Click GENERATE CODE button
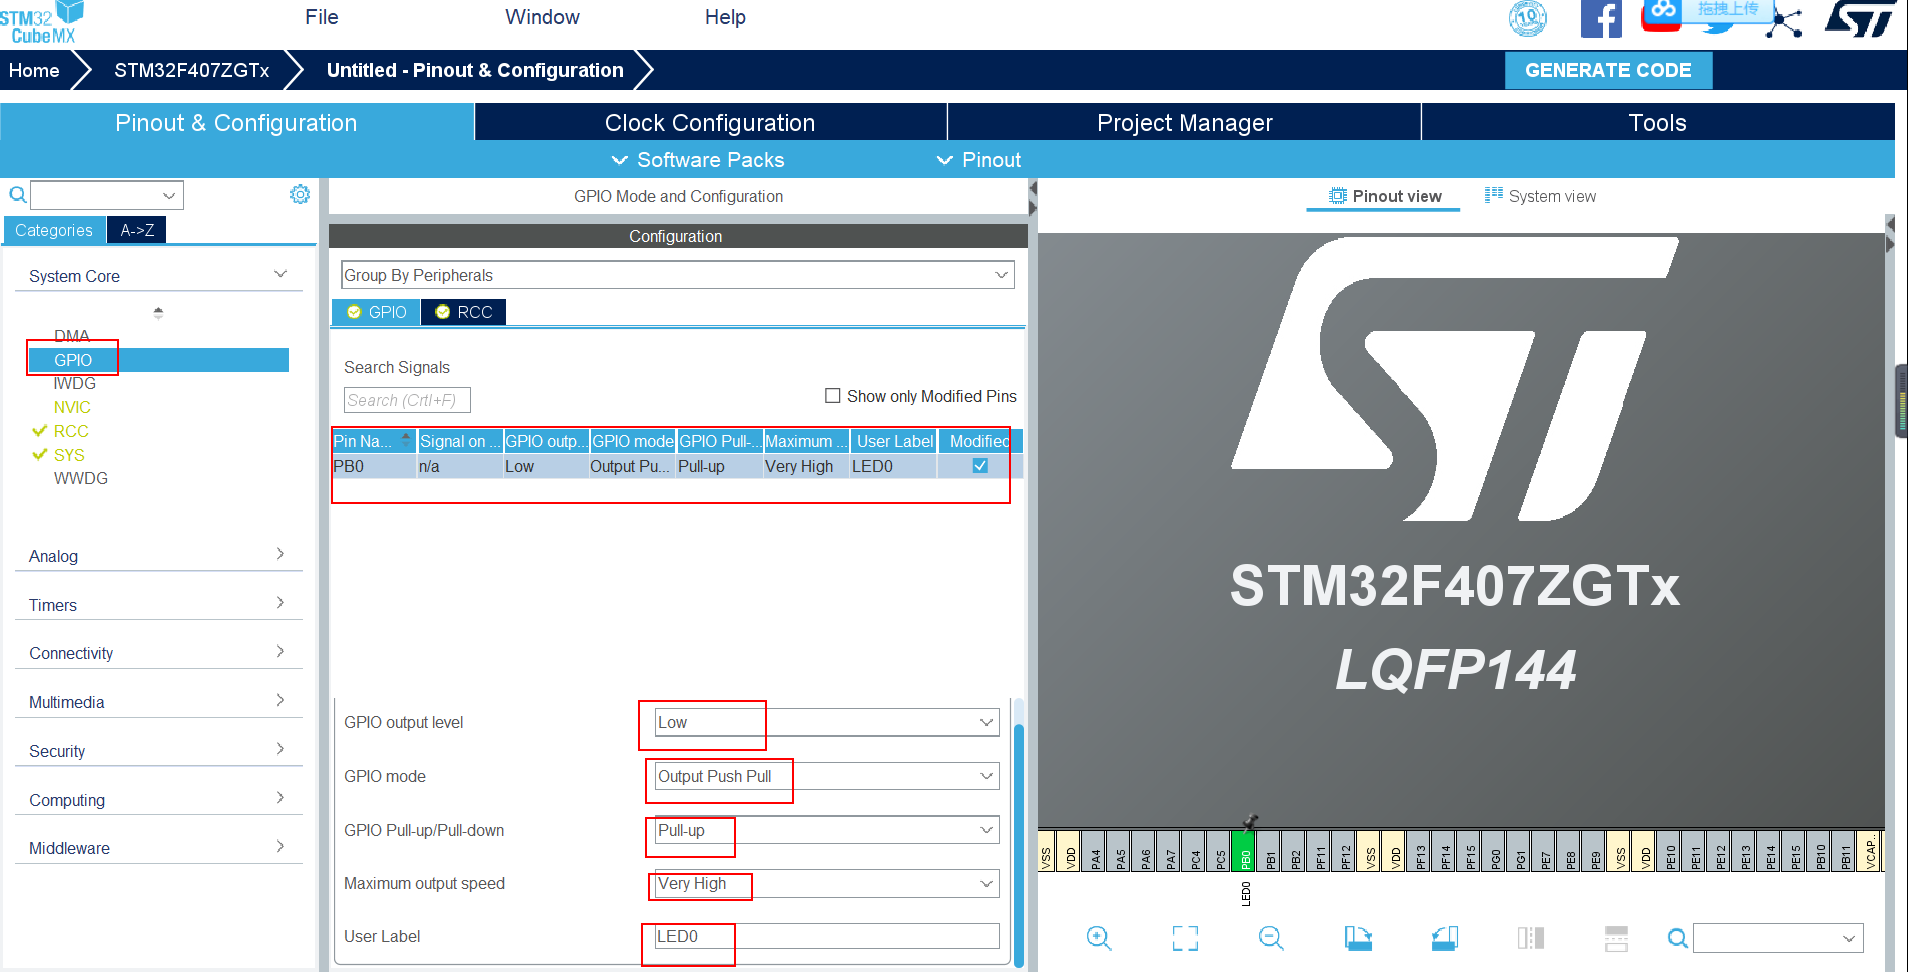 click(1608, 70)
